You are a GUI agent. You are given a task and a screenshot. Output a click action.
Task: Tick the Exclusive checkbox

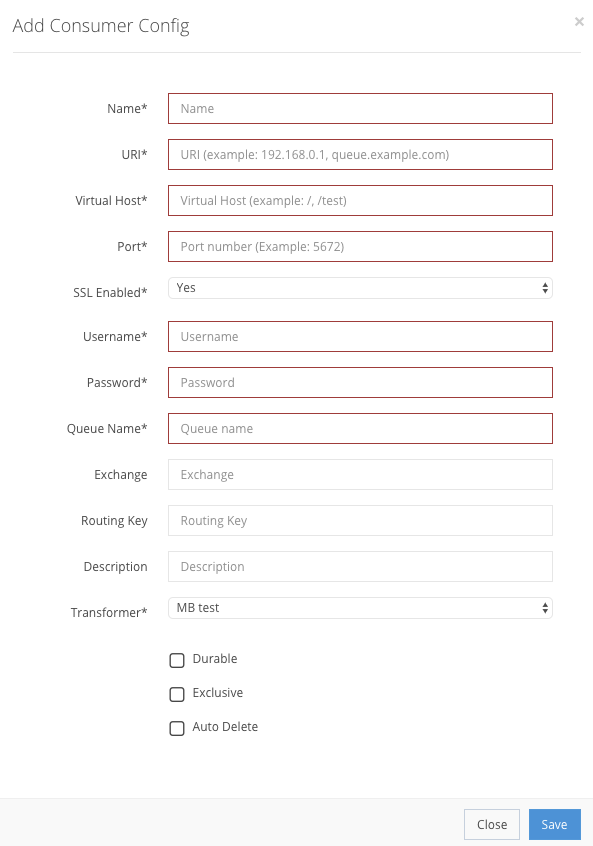pyautogui.click(x=177, y=694)
